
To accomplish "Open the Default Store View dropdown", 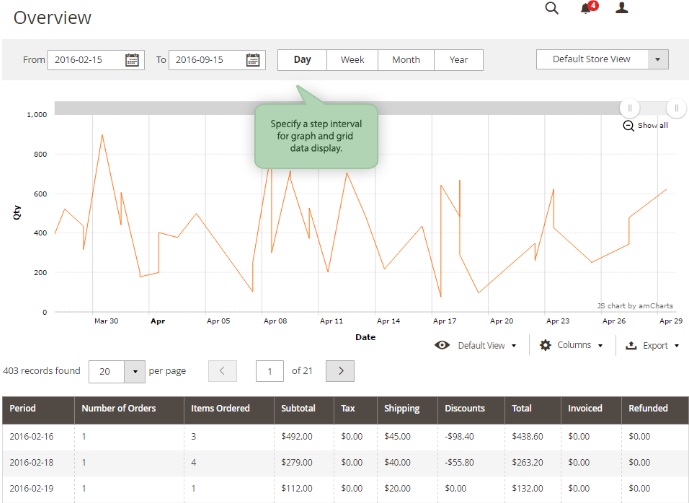I will pyautogui.click(x=602, y=59).
